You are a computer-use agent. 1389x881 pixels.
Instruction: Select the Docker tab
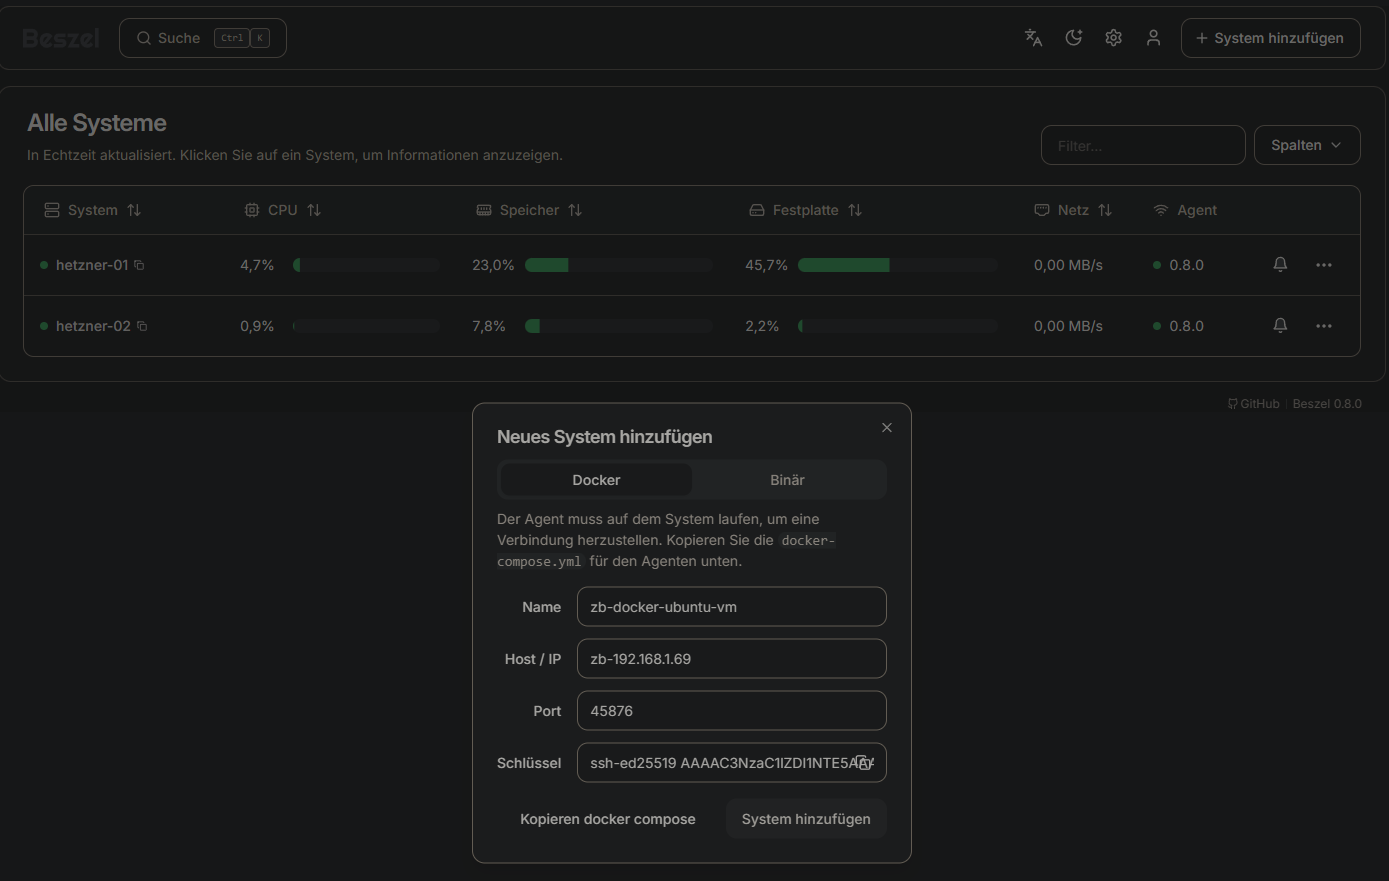[596, 480]
